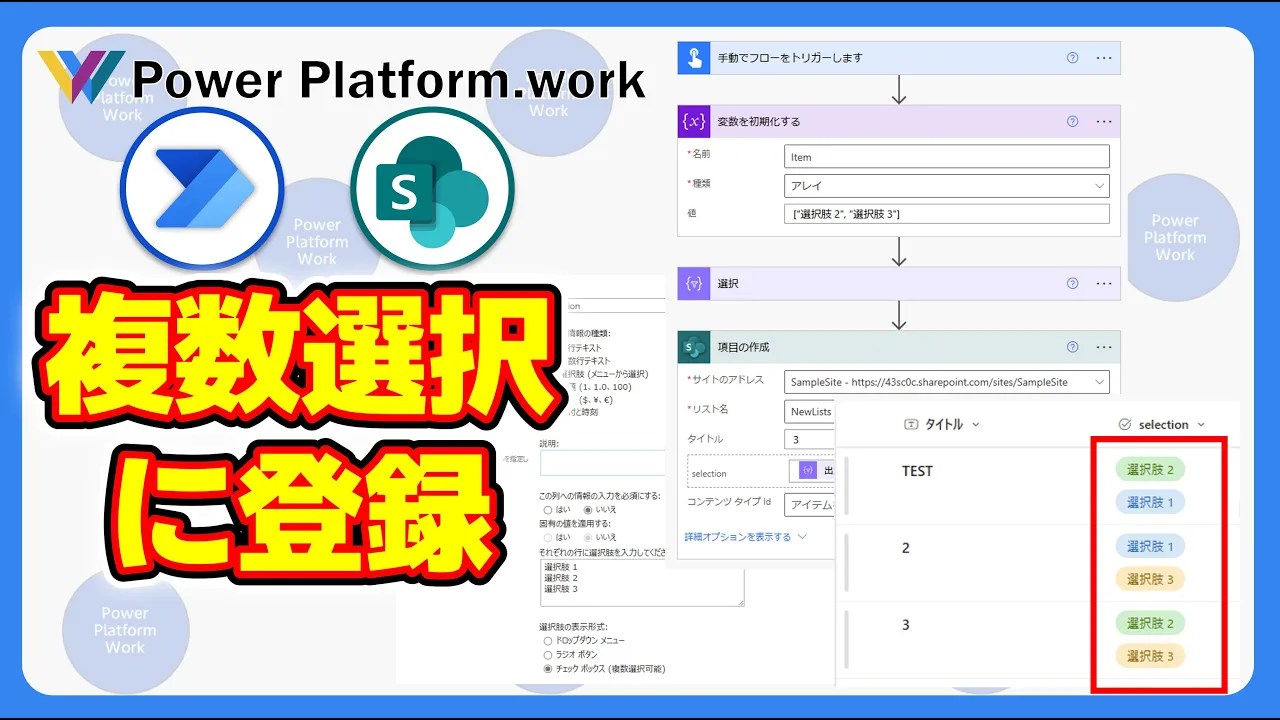Click the large SharePoint logo
This screenshot has height=720, width=1280.
click(x=432, y=190)
